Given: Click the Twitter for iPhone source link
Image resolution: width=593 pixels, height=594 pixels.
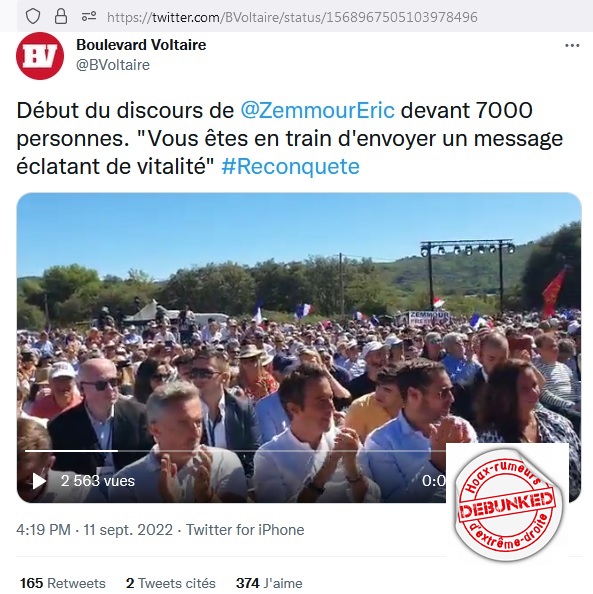Looking at the screenshot, I should 245,530.
